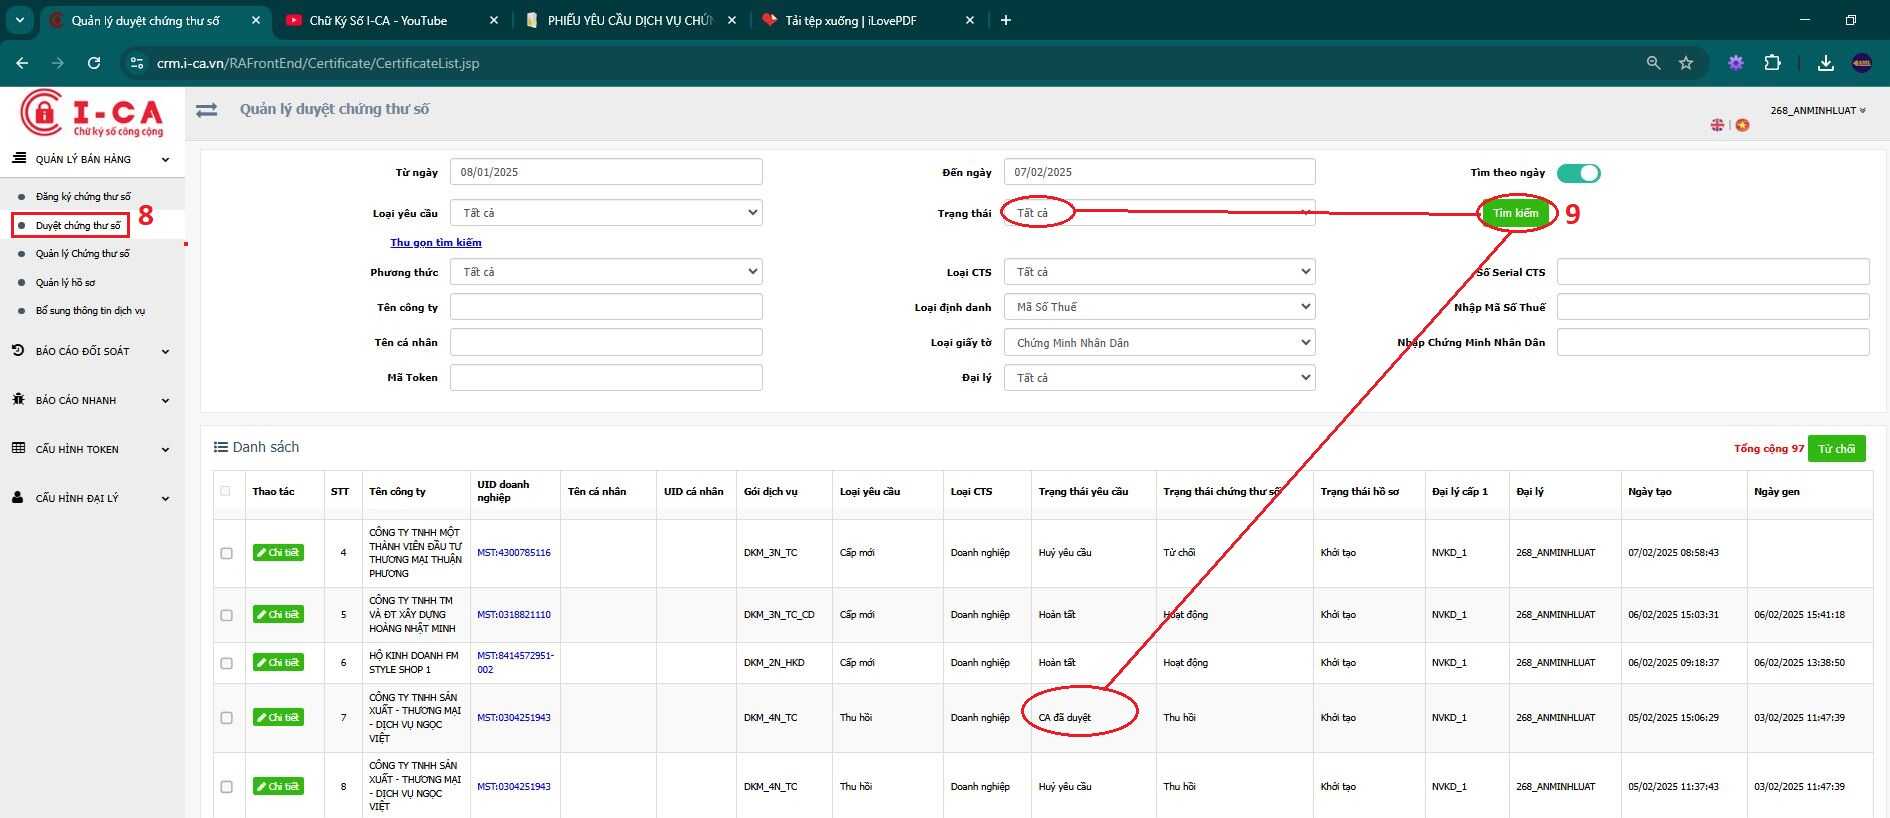Check the row for HOÀNG NHẬT MINH company
The image size is (1890, 818).
(226, 615)
